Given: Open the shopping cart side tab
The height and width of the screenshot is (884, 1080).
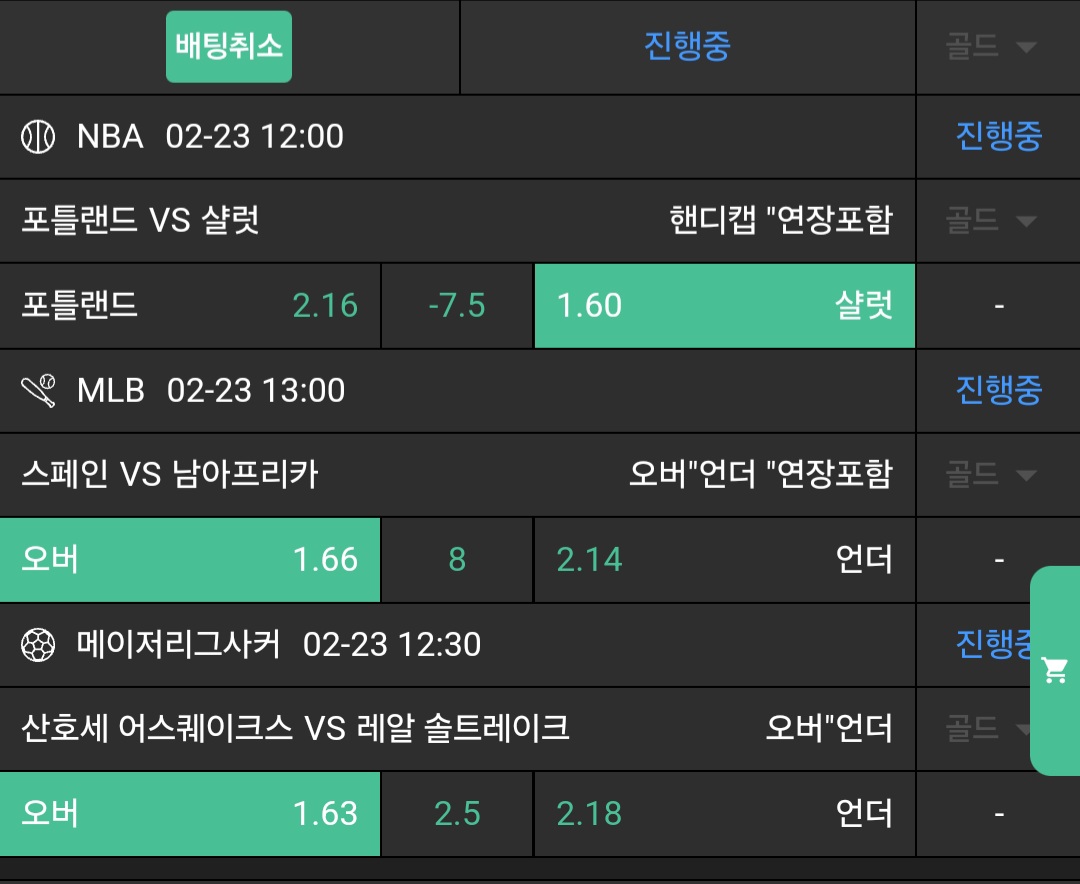Looking at the screenshot, I should (x=1055, y=670).
